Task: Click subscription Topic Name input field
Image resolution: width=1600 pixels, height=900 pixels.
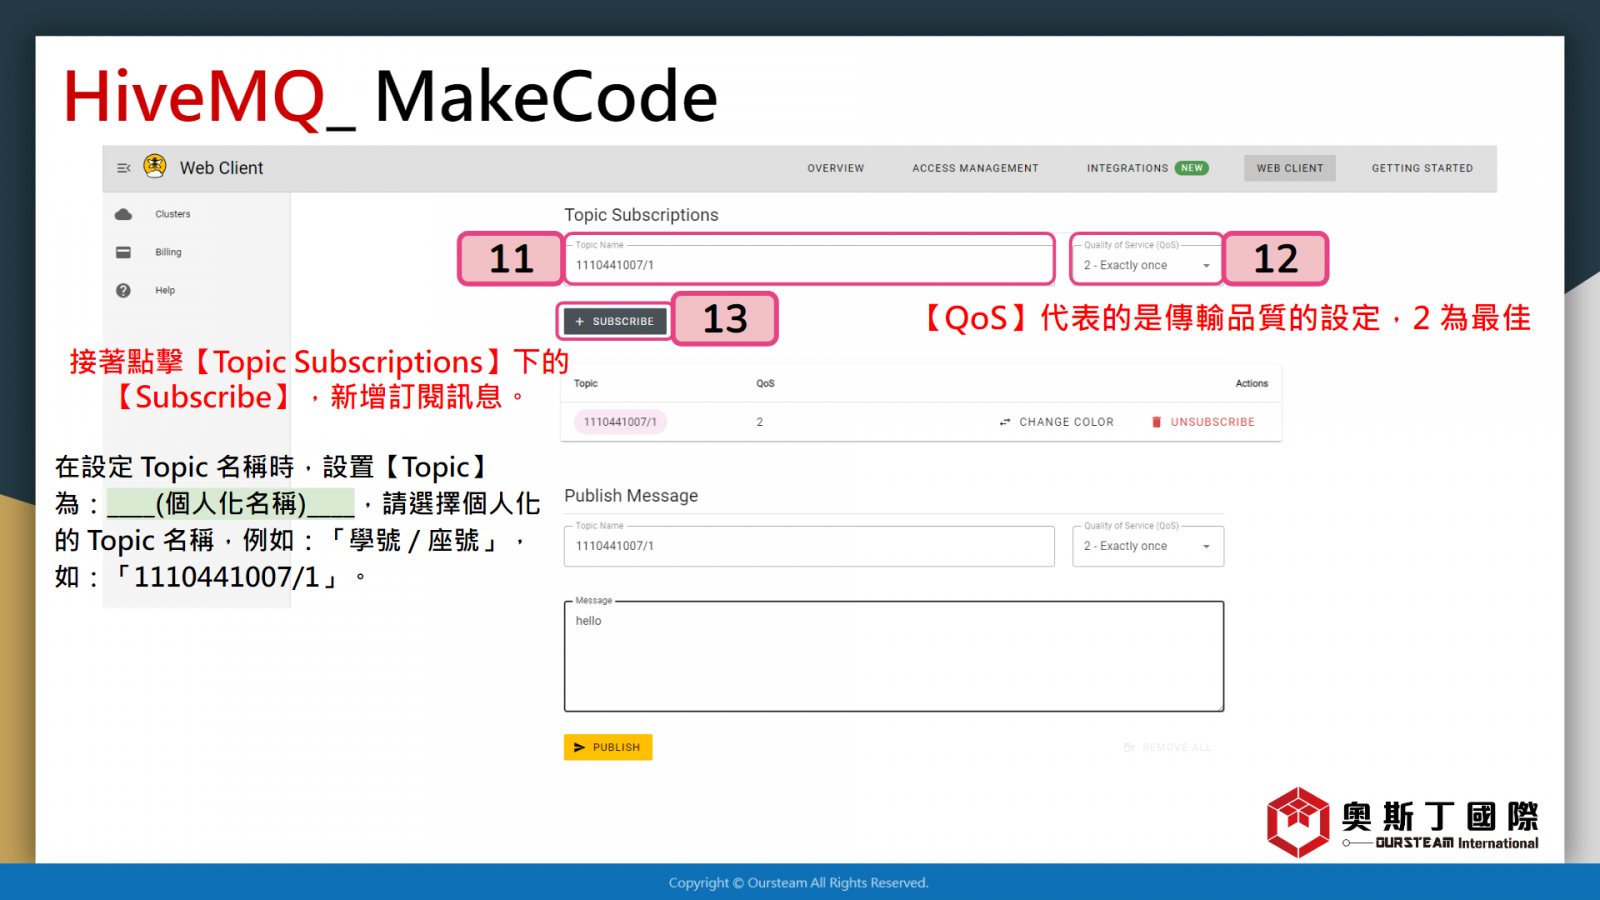Action: coord(809,263)
